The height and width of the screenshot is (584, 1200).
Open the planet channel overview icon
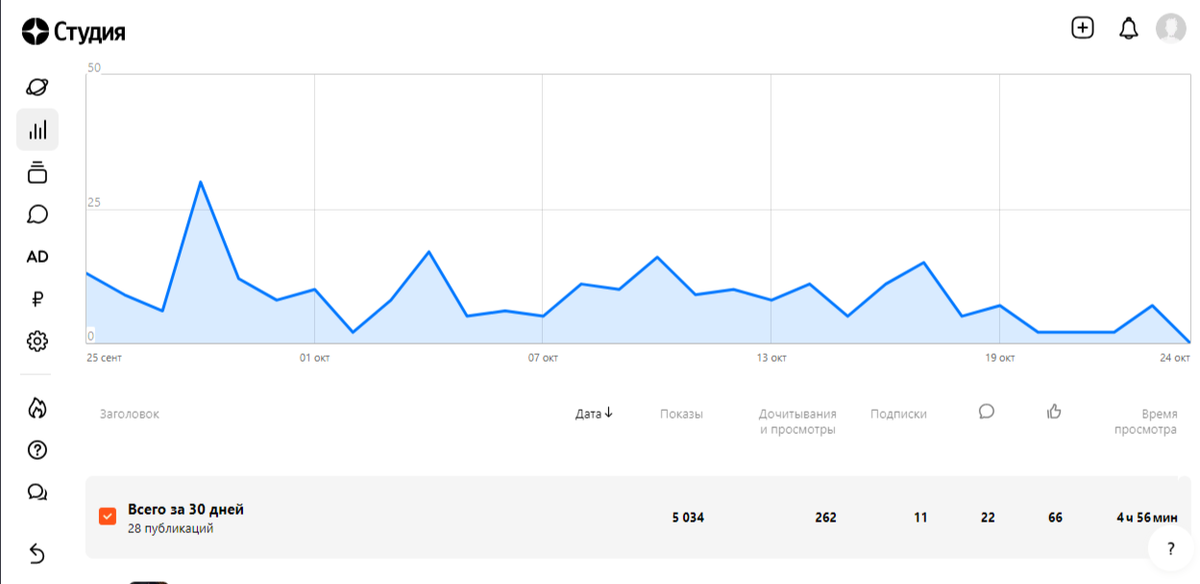37,87
